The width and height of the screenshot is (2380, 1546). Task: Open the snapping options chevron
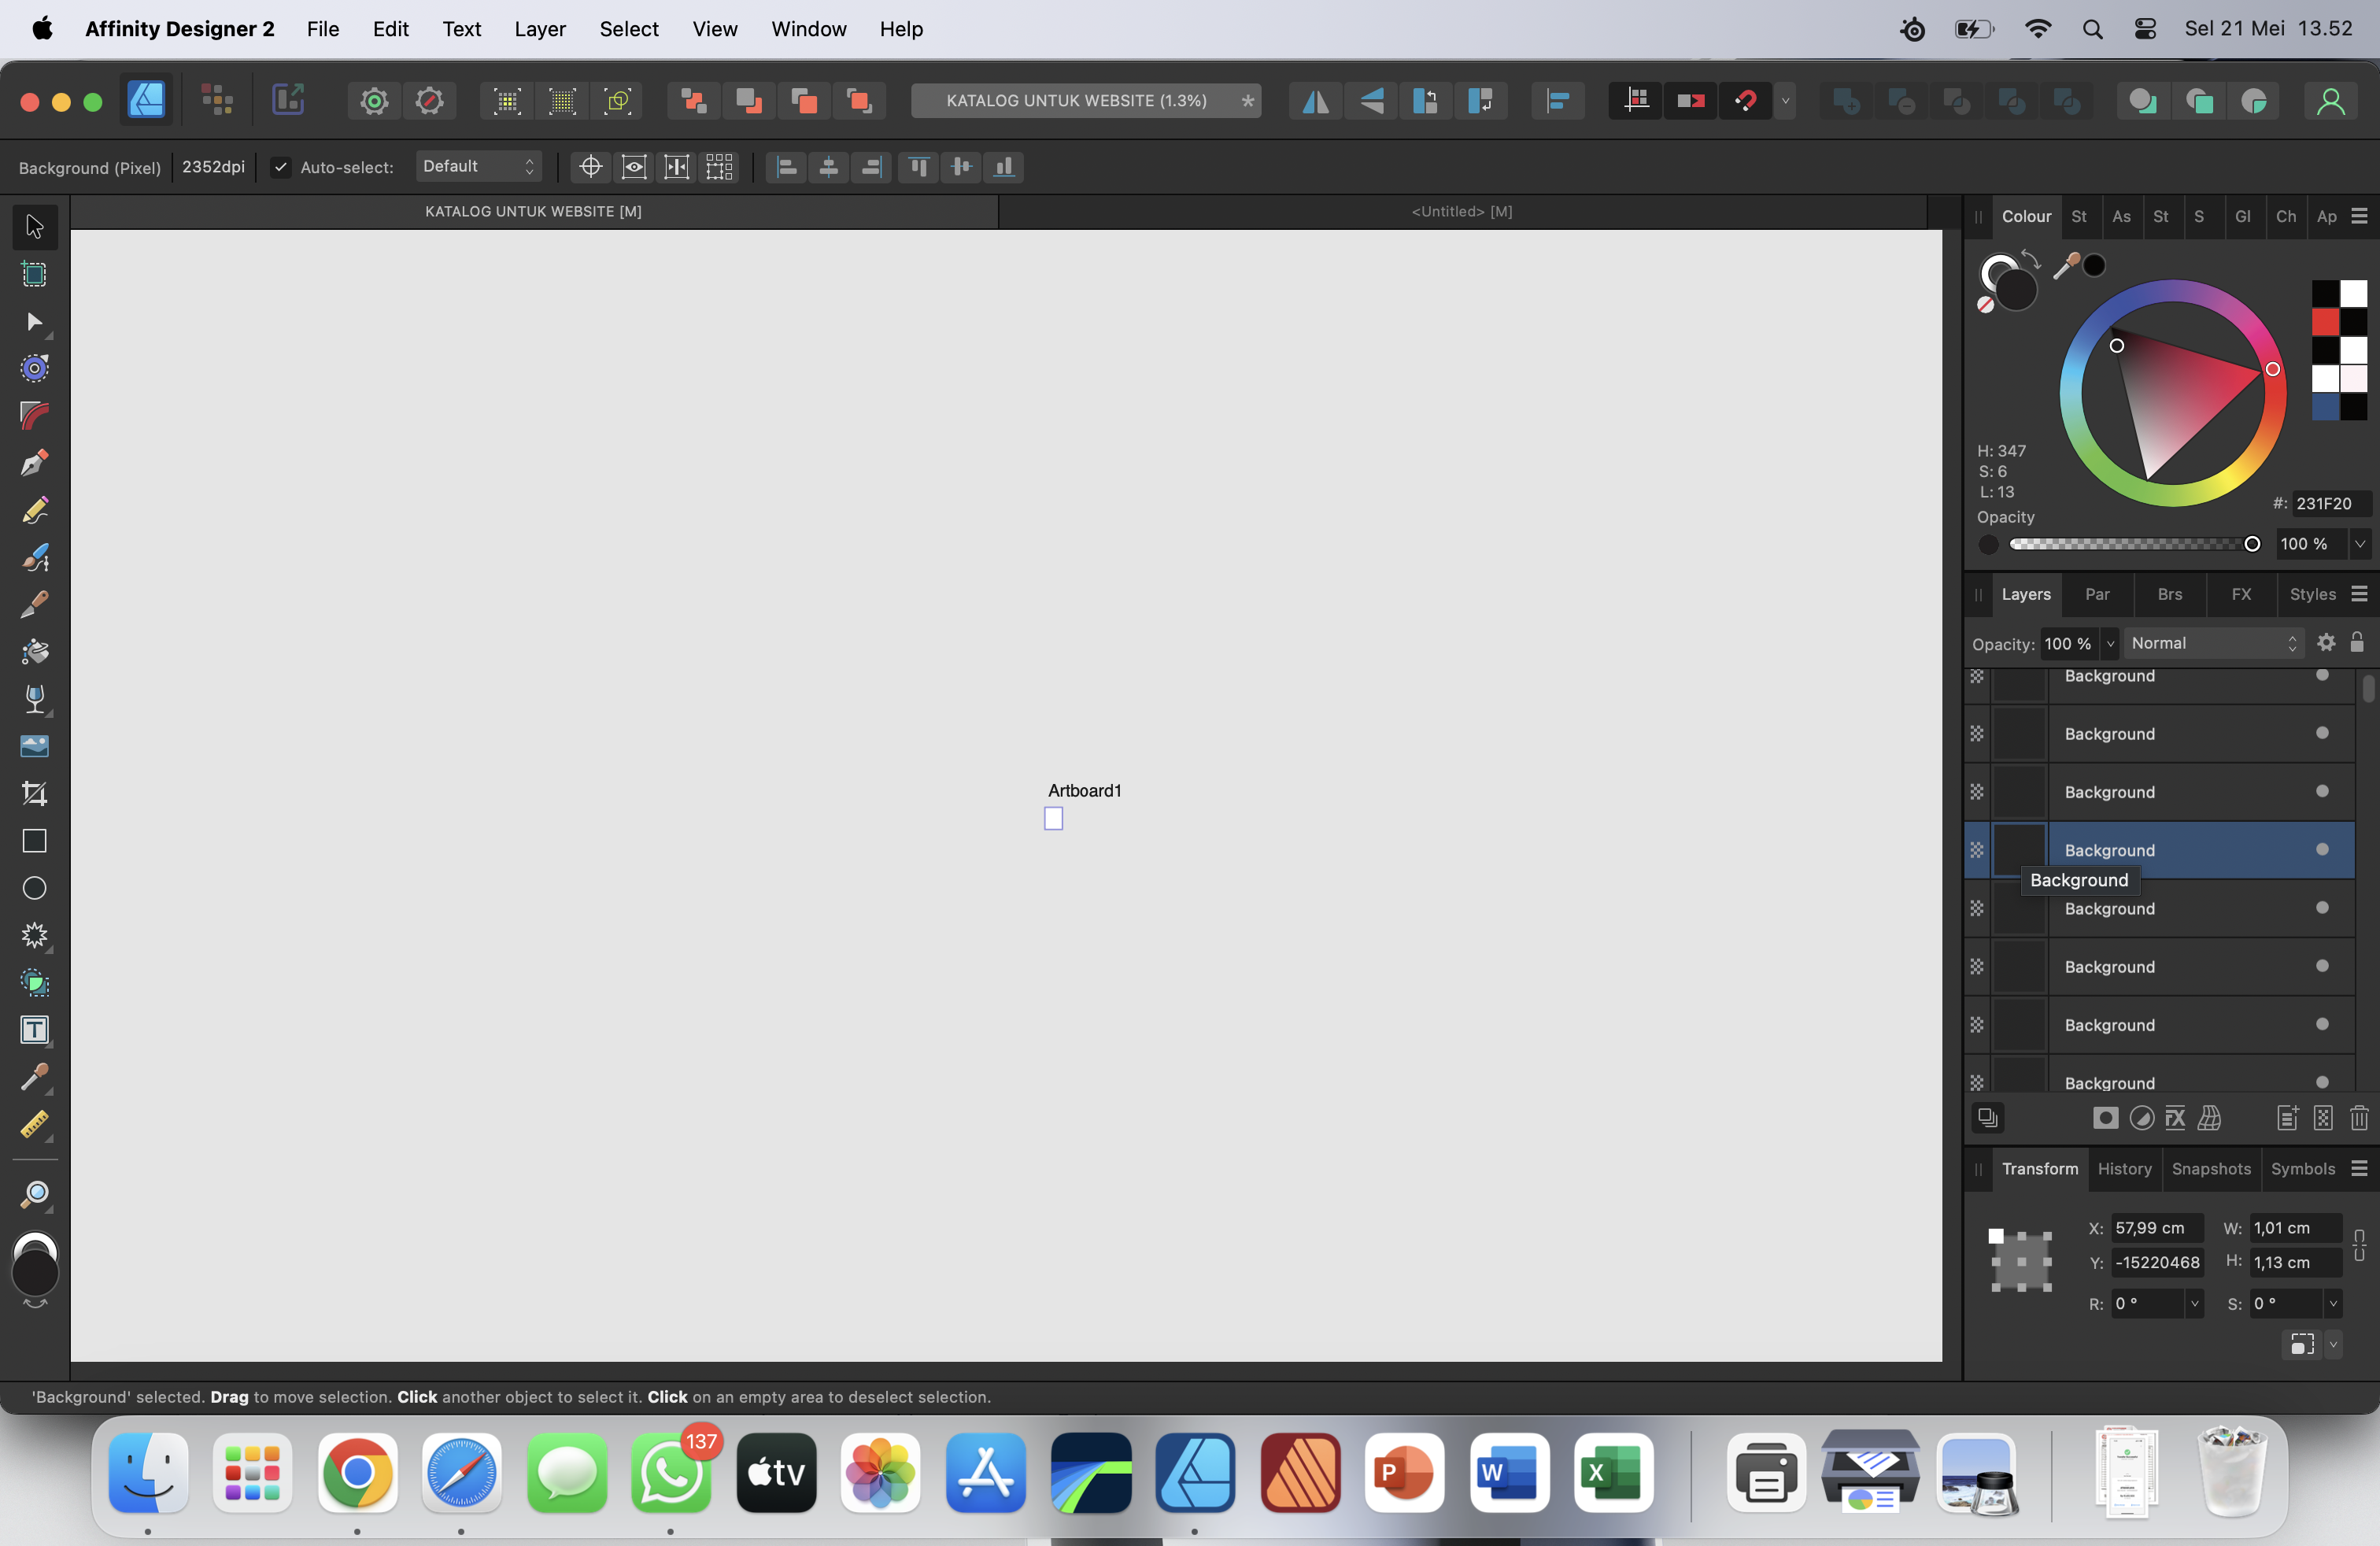coord(1786,100)
